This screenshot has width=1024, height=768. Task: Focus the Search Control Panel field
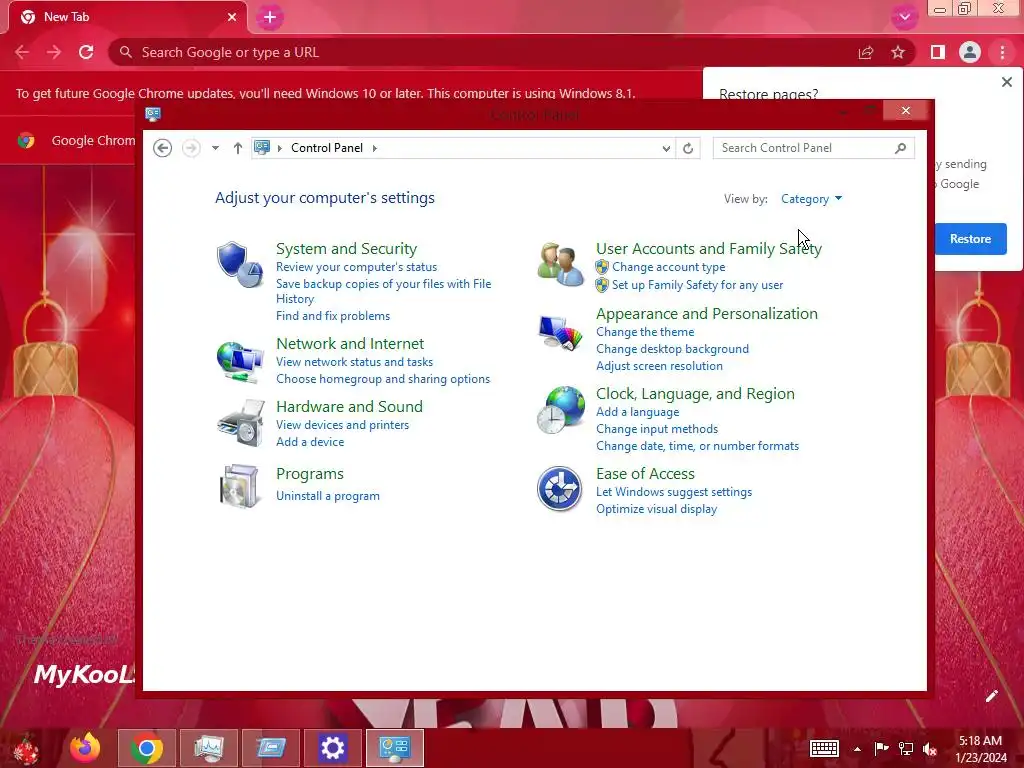coord(813,148)
